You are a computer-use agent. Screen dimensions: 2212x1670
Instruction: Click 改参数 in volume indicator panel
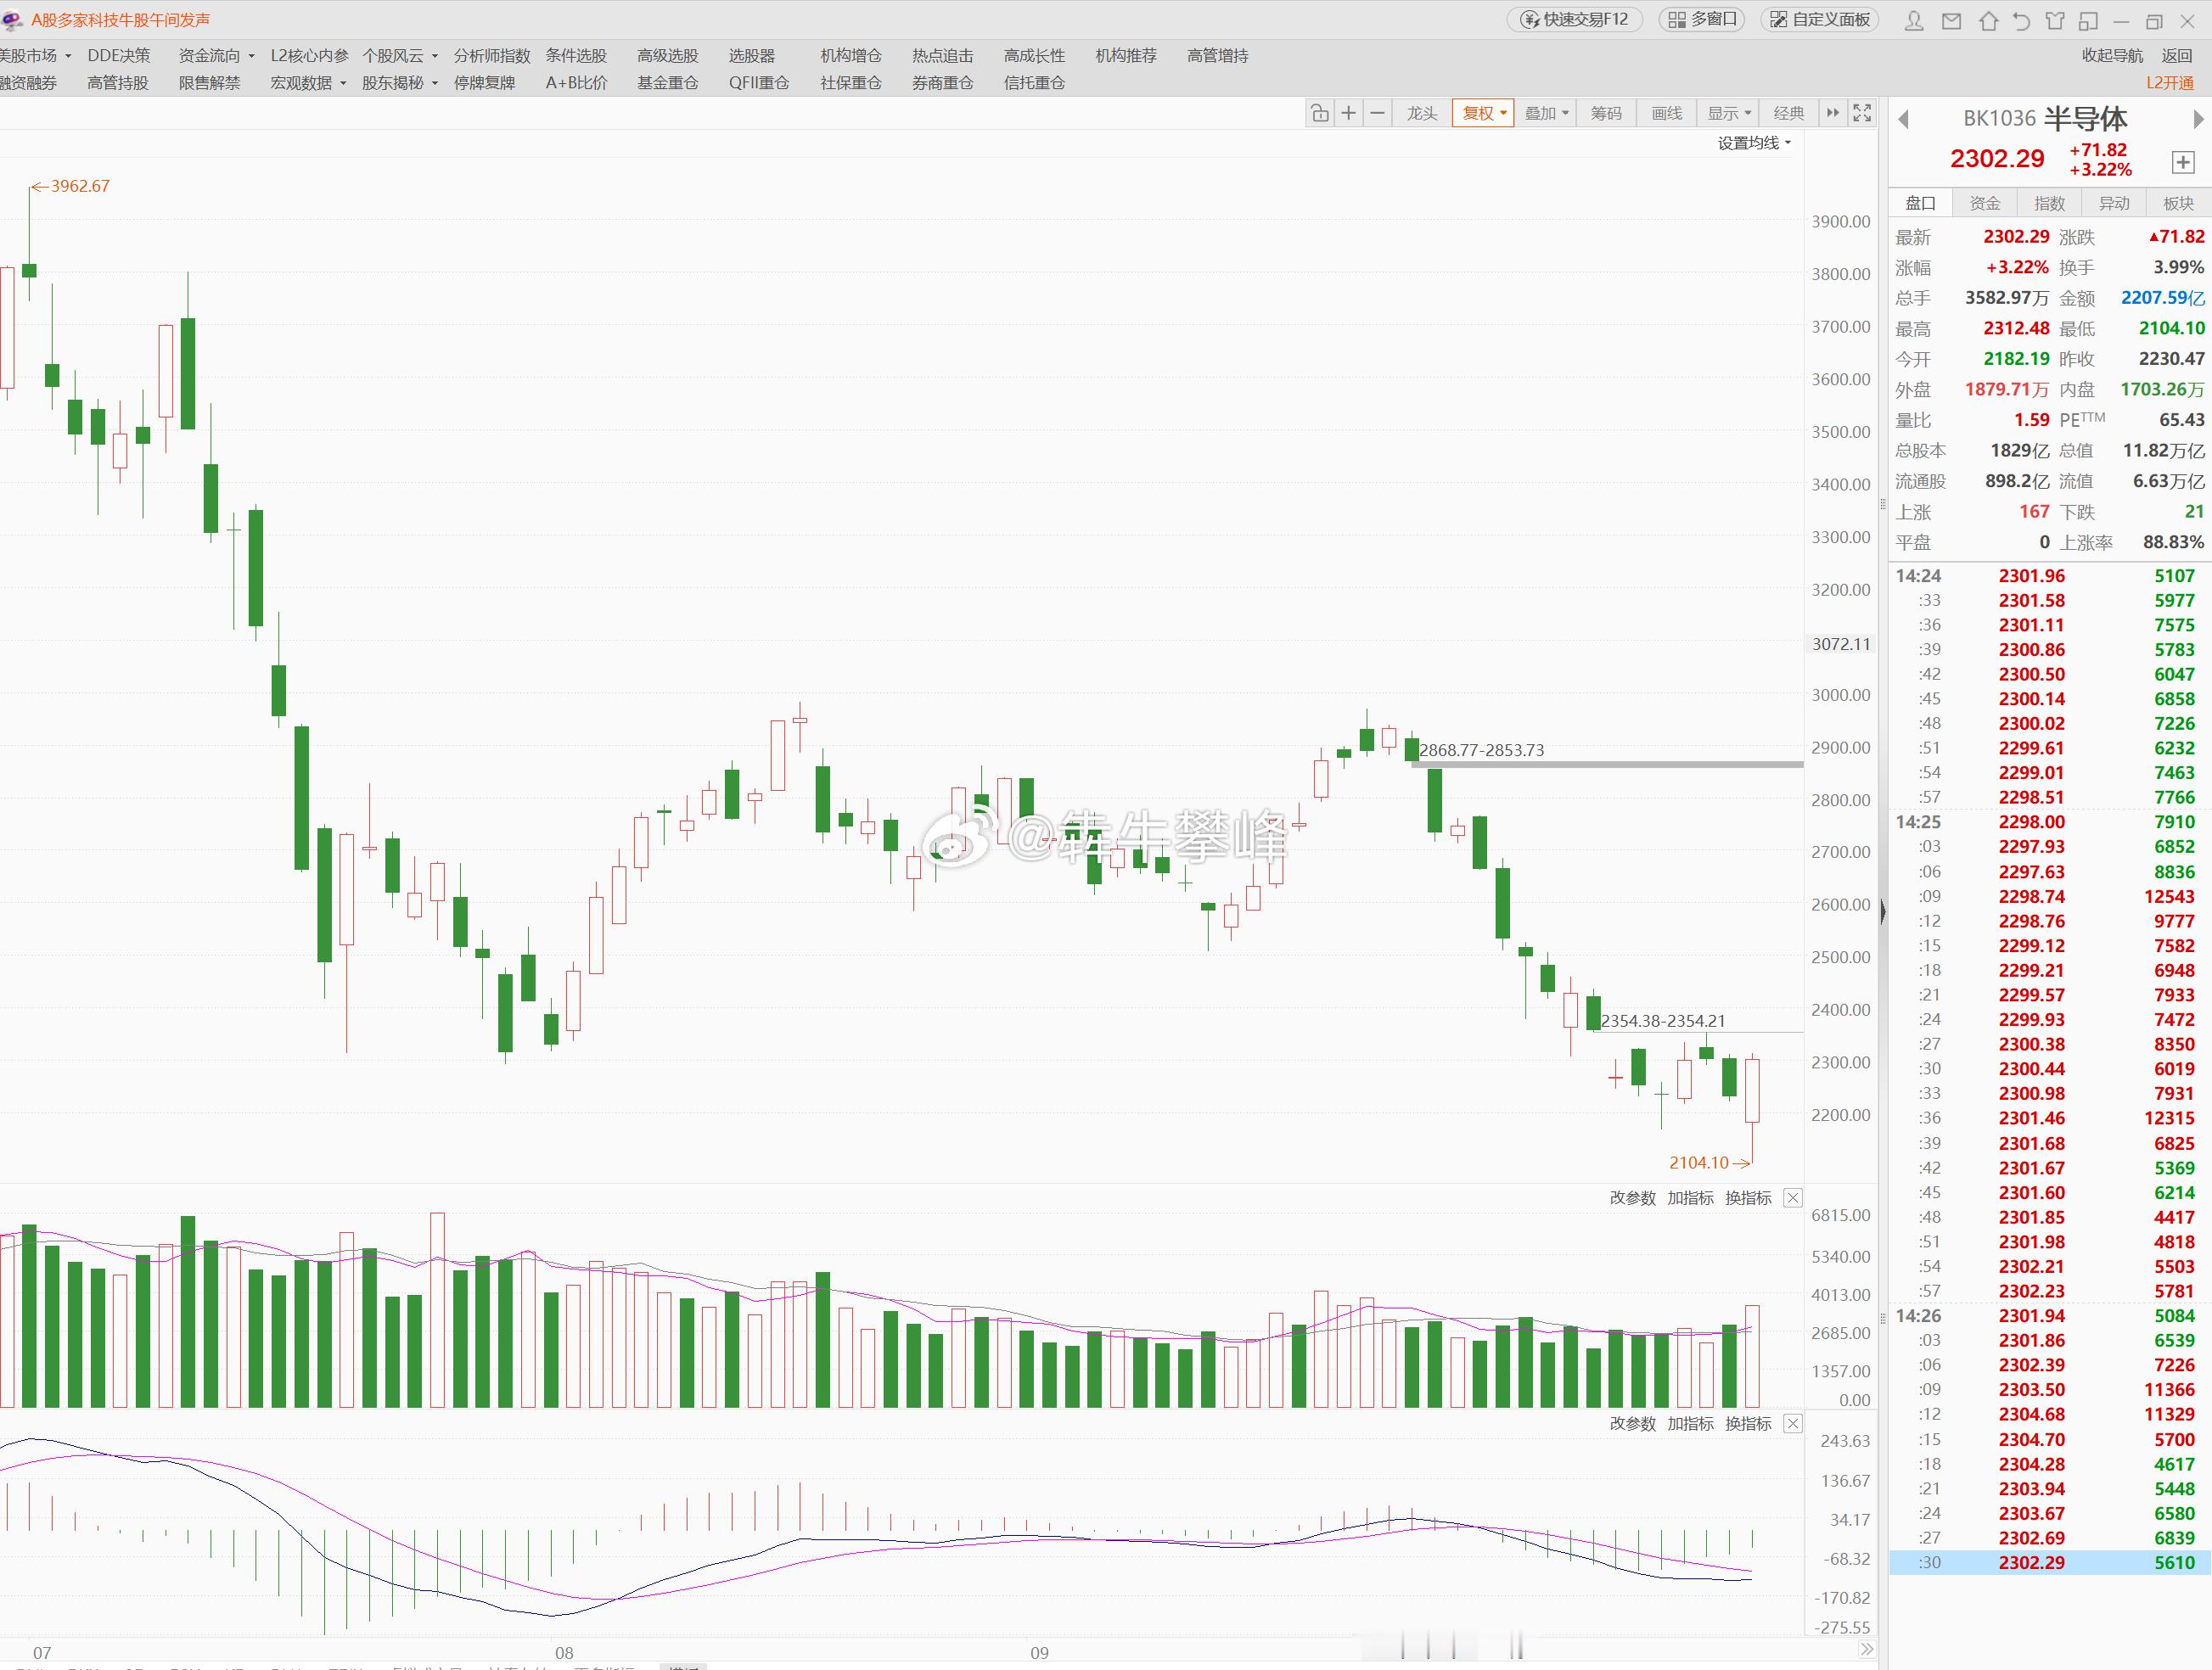click(1633, 1197)
